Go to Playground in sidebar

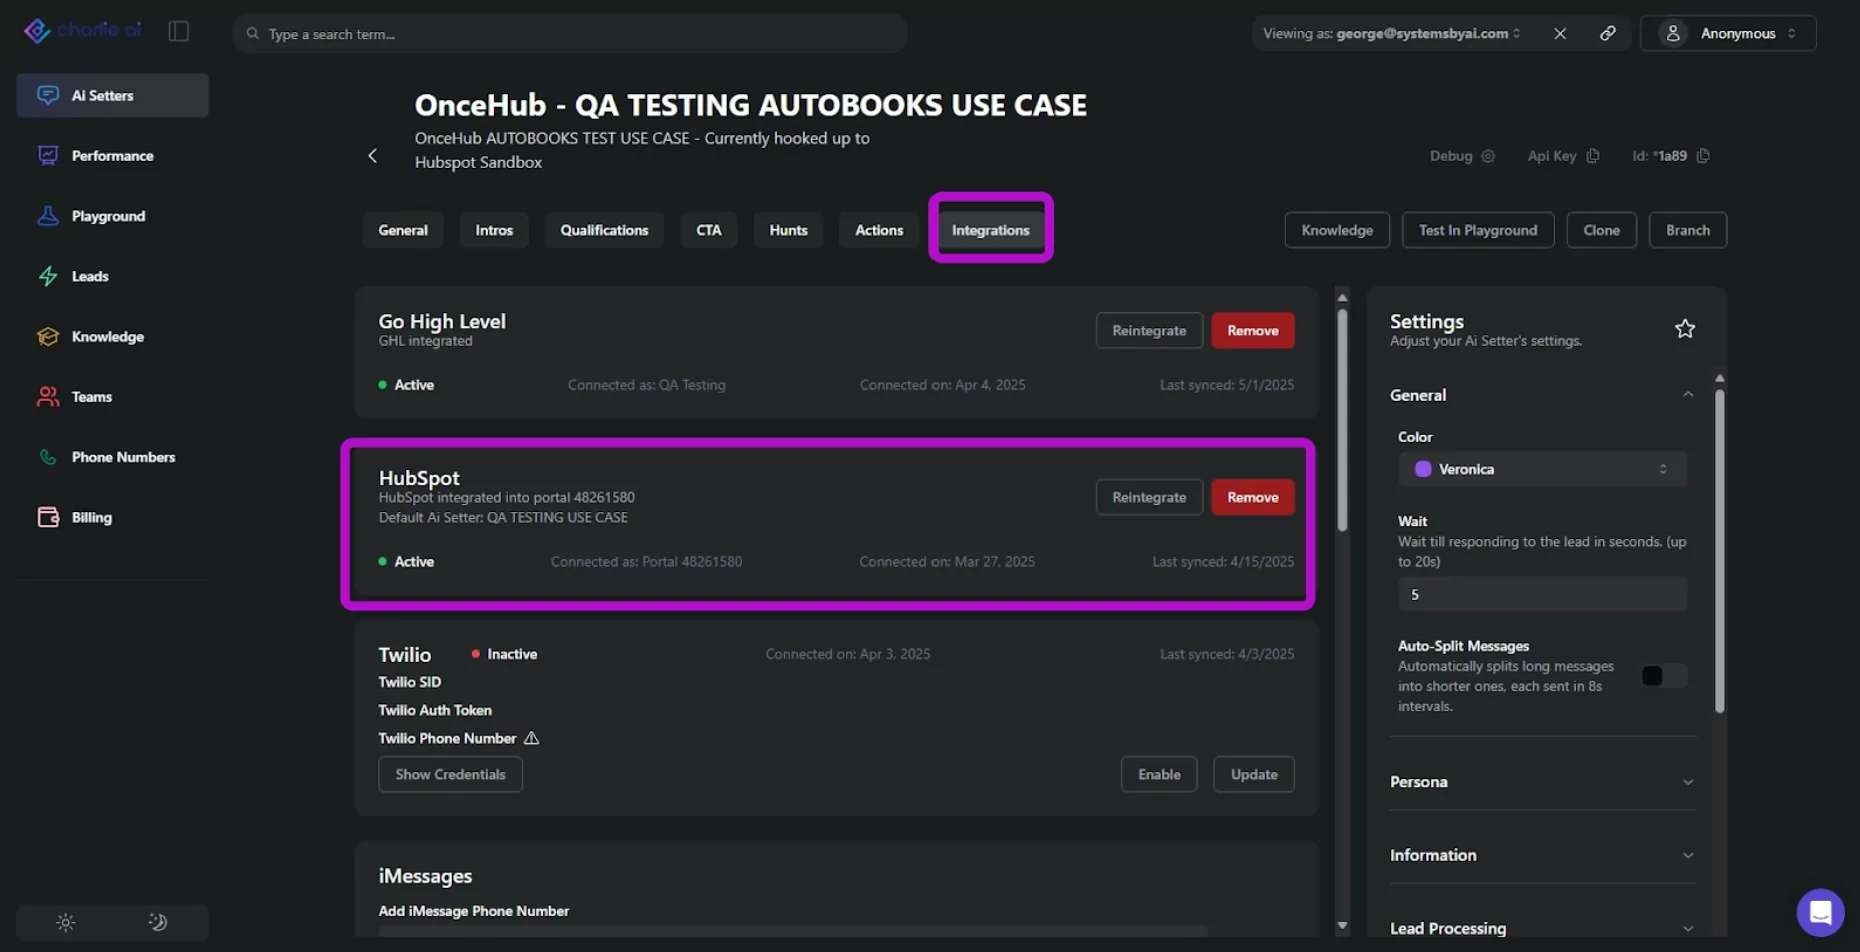click(x=112, y=216)
